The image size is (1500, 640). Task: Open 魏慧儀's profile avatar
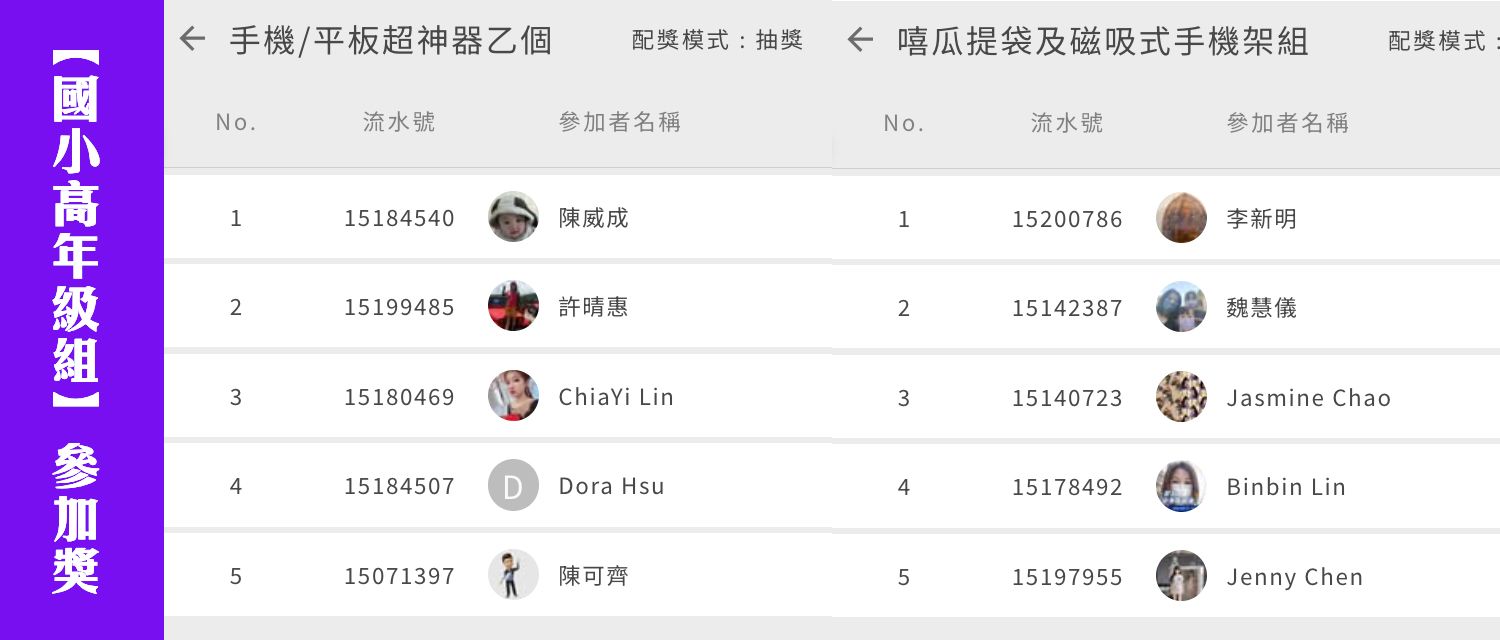click(1181, 307)
